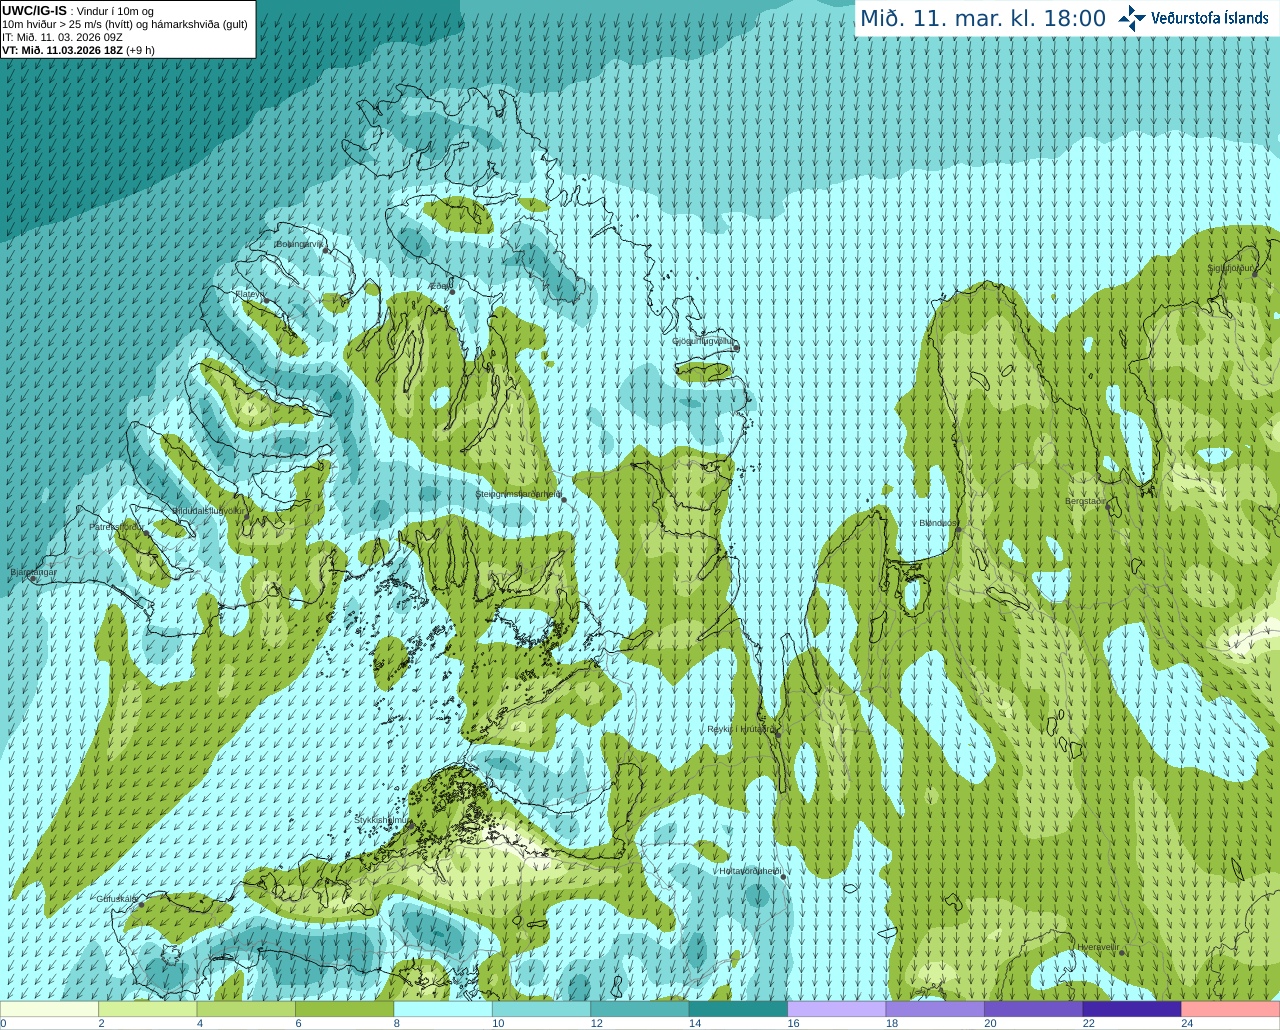
Task: Click the Holtavörðuheiði station label
Action: click(750, 871)
